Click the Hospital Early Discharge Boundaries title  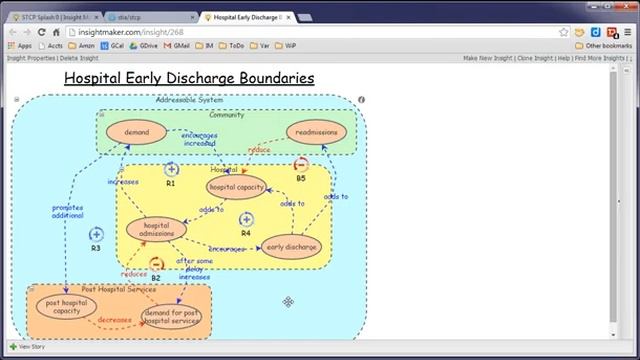point(189,78)
